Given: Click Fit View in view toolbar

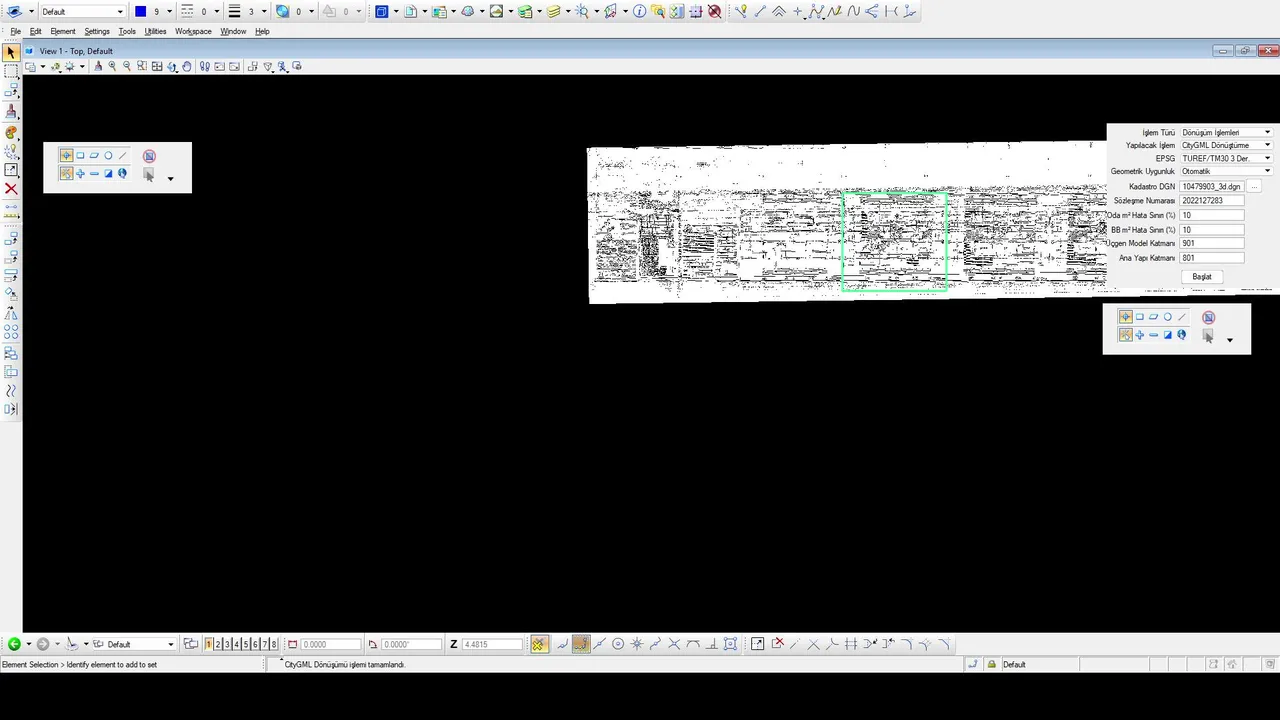Looking at the screenshot, I should (x=157, y=66).
